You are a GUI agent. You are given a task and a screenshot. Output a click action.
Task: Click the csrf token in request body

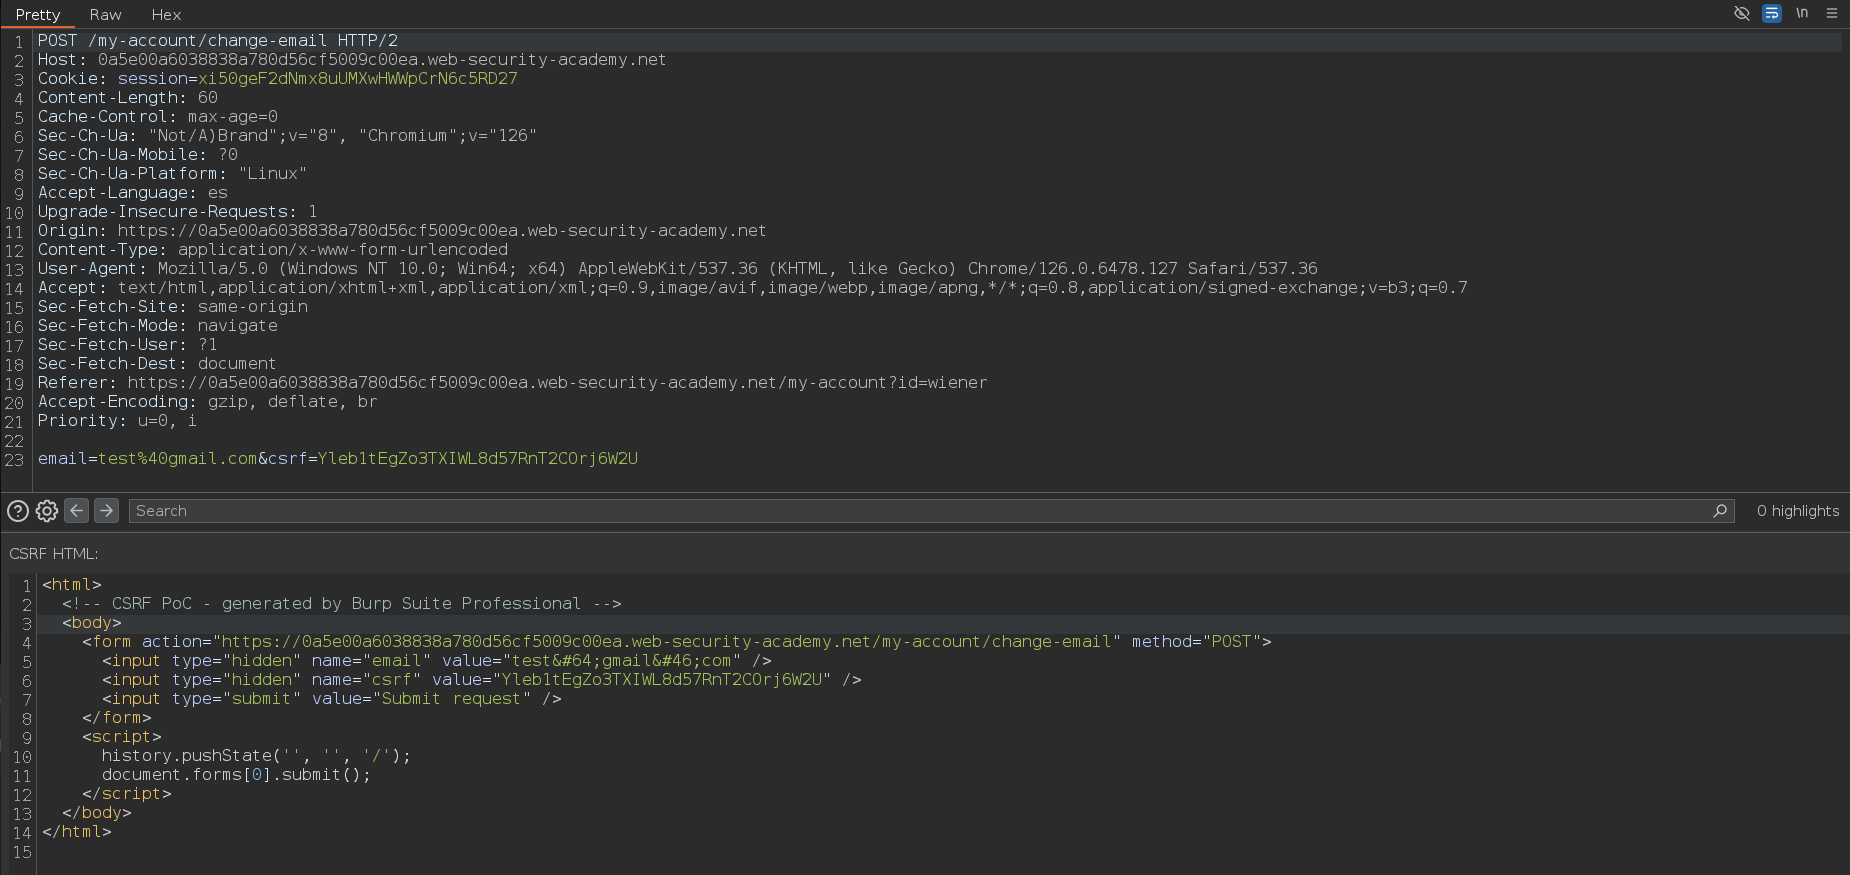[478, 459]
